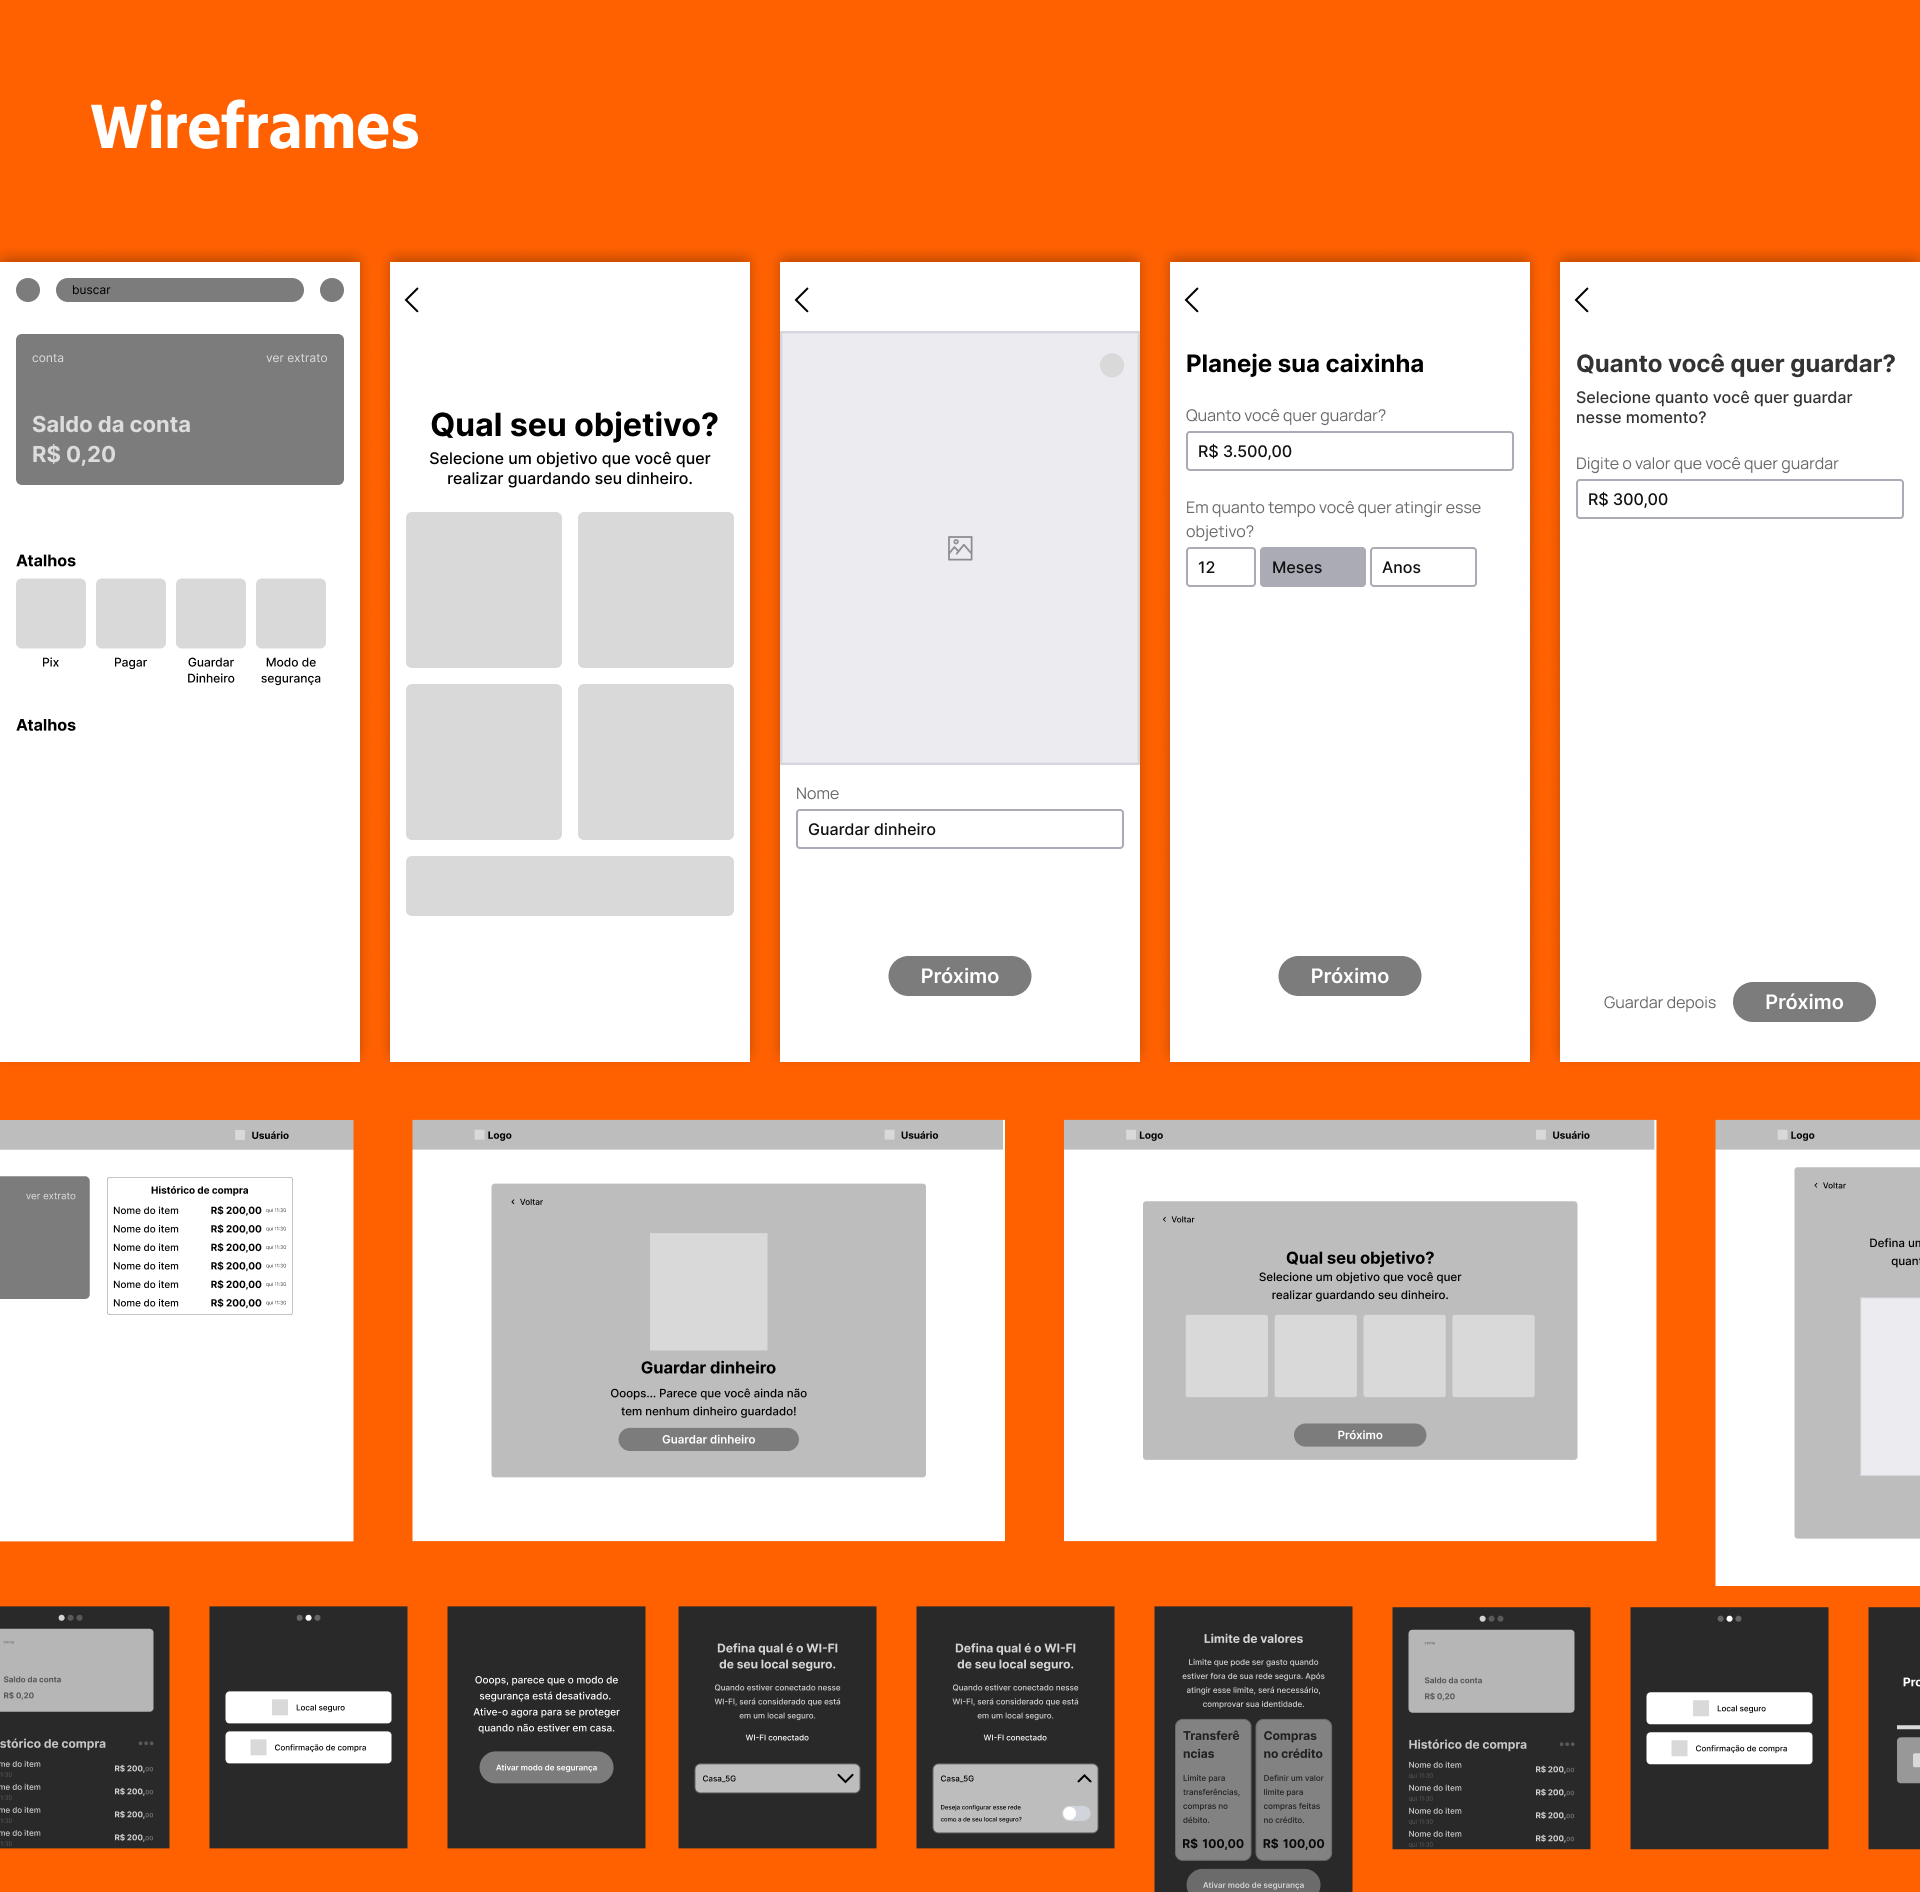Image resolution: width=1920 pixels, height=1892 pixels.
Task: Click the Guardar depois link
Action: (x=1659, y=1002)
